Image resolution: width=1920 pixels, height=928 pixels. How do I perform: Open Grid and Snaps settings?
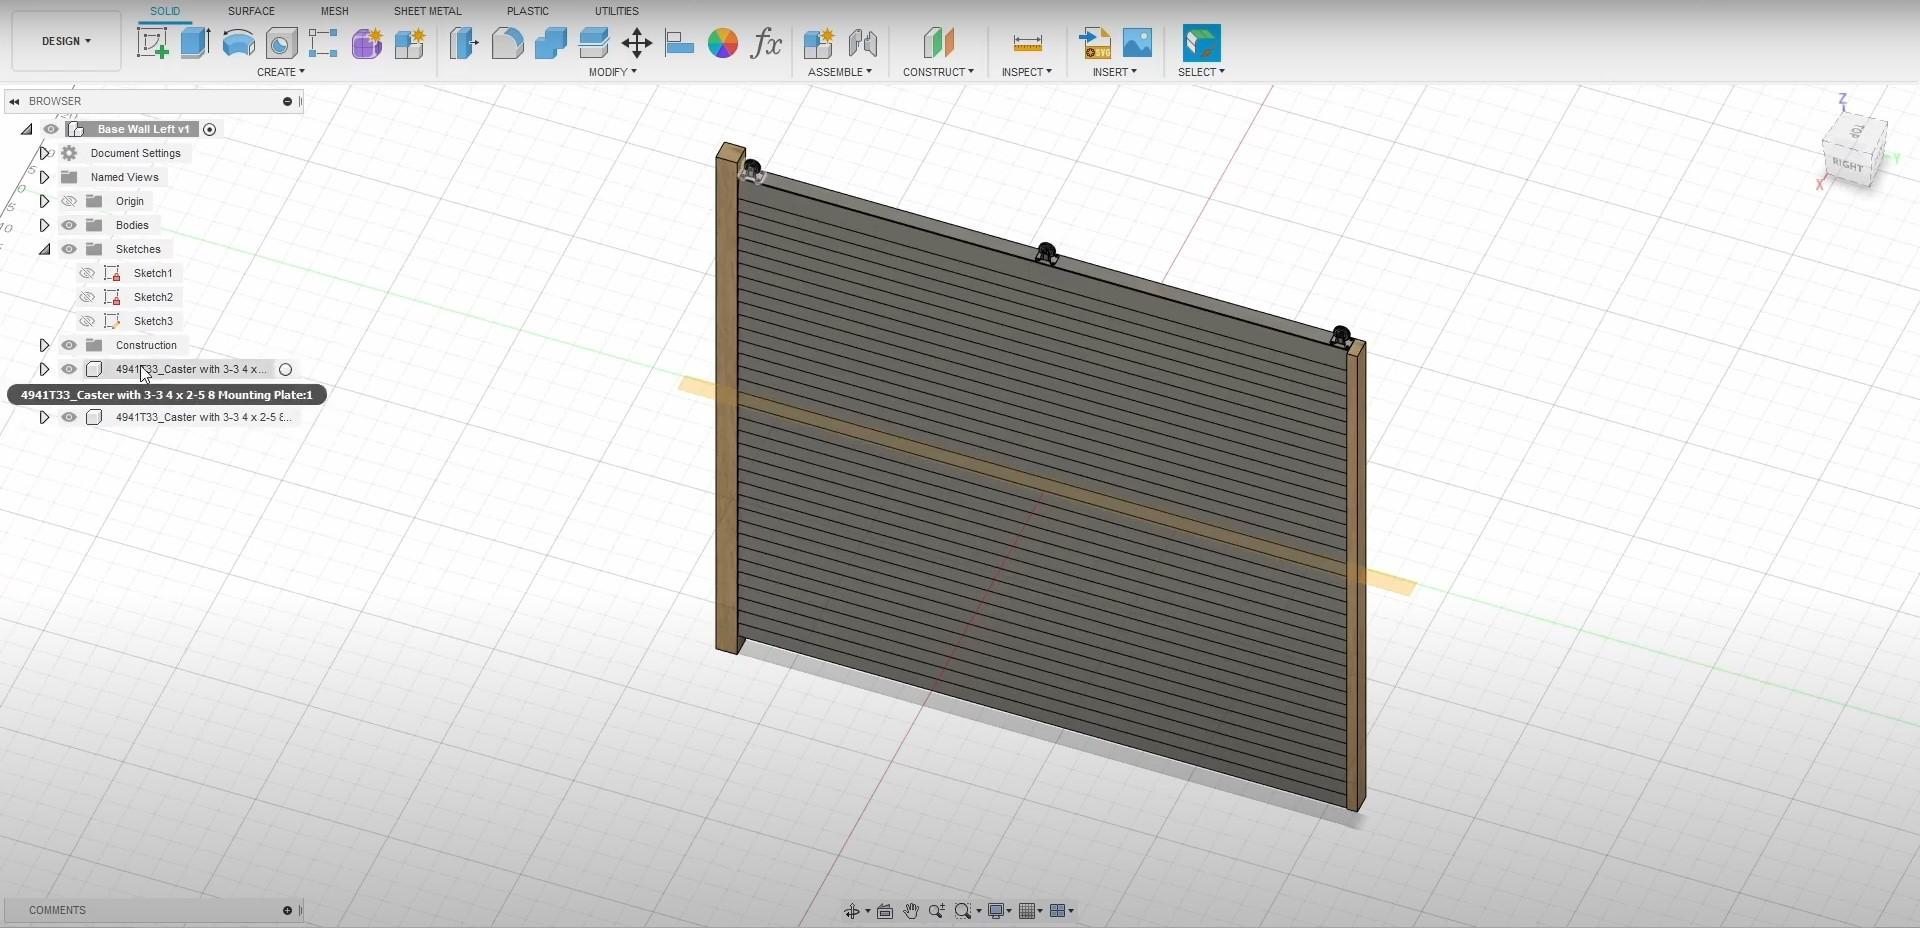[1026, 911]
